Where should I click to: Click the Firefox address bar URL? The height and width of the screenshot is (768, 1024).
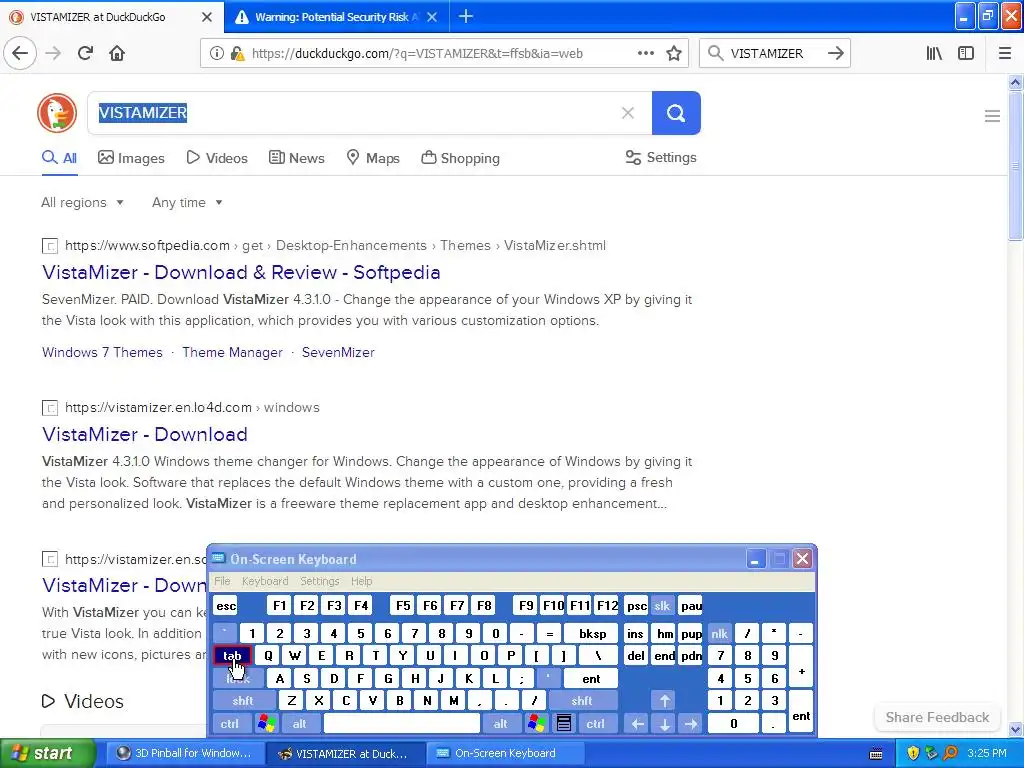point(417,54)
